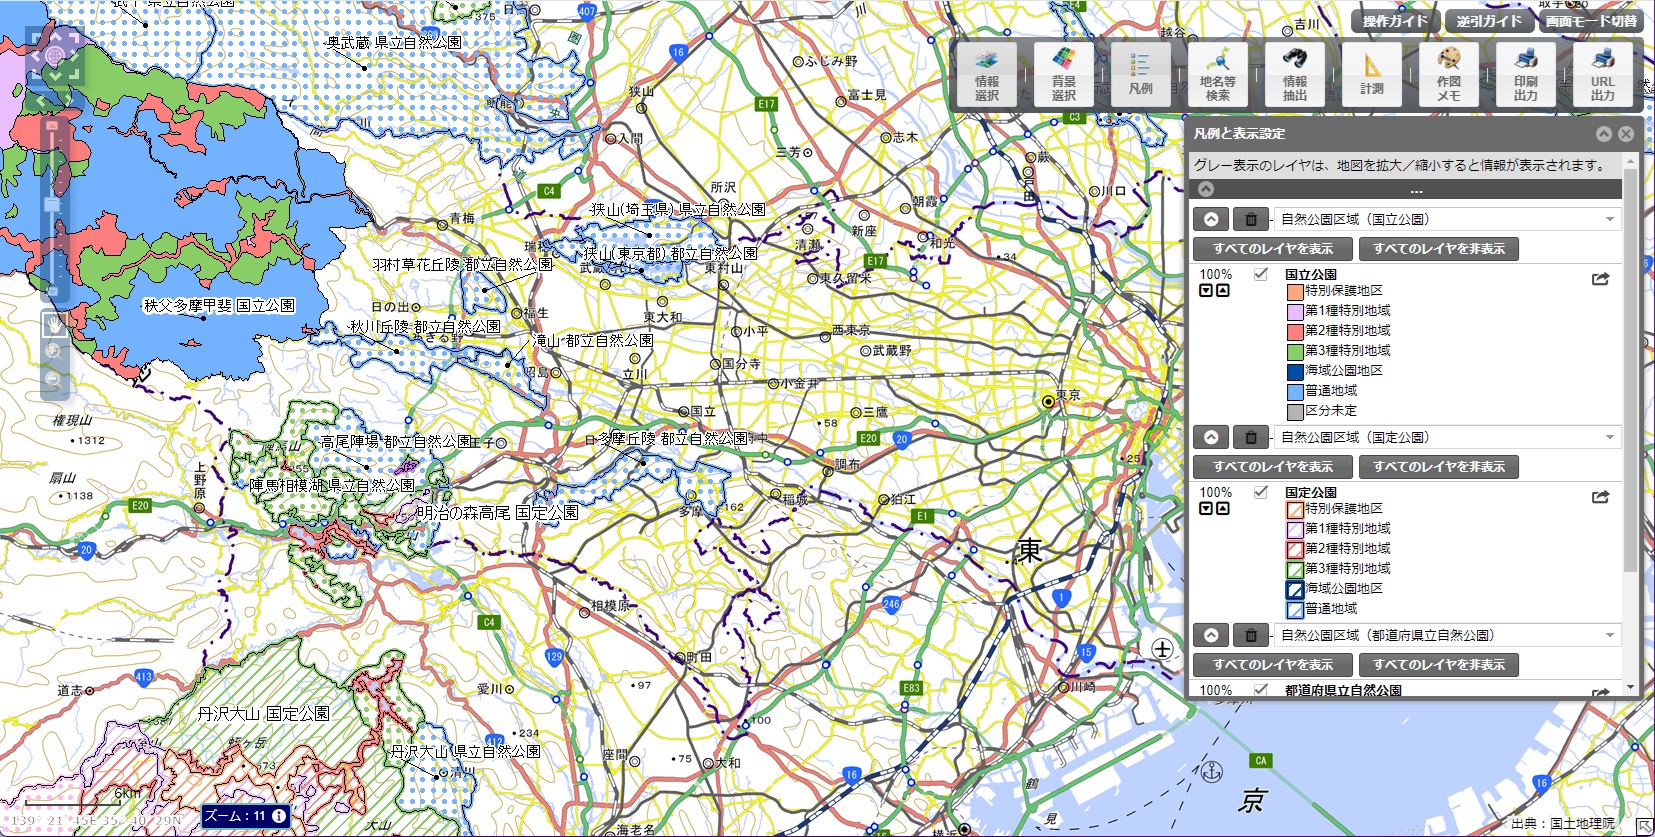
Task: Open the 背景選択 background selection tool
Action: click(1064, 73)
